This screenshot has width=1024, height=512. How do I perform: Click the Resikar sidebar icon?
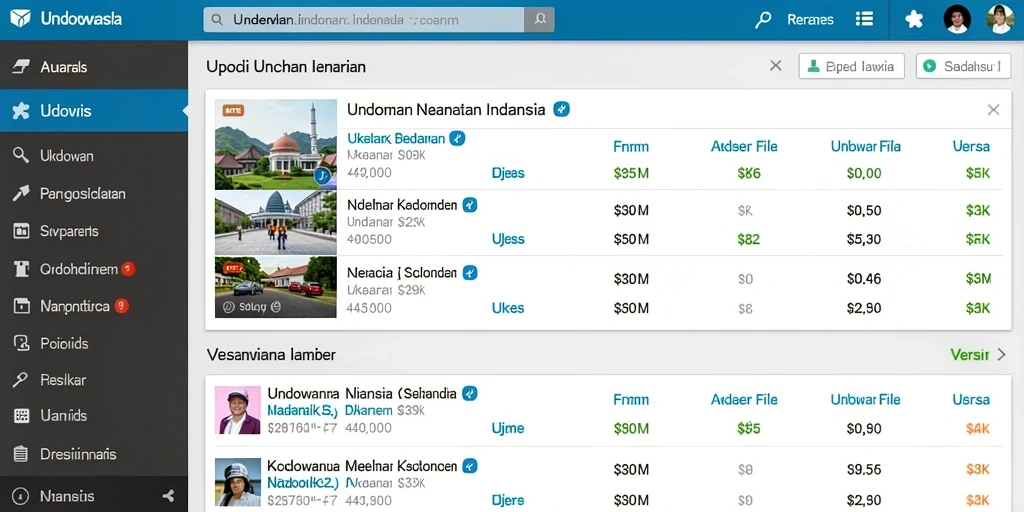point(21,379)
